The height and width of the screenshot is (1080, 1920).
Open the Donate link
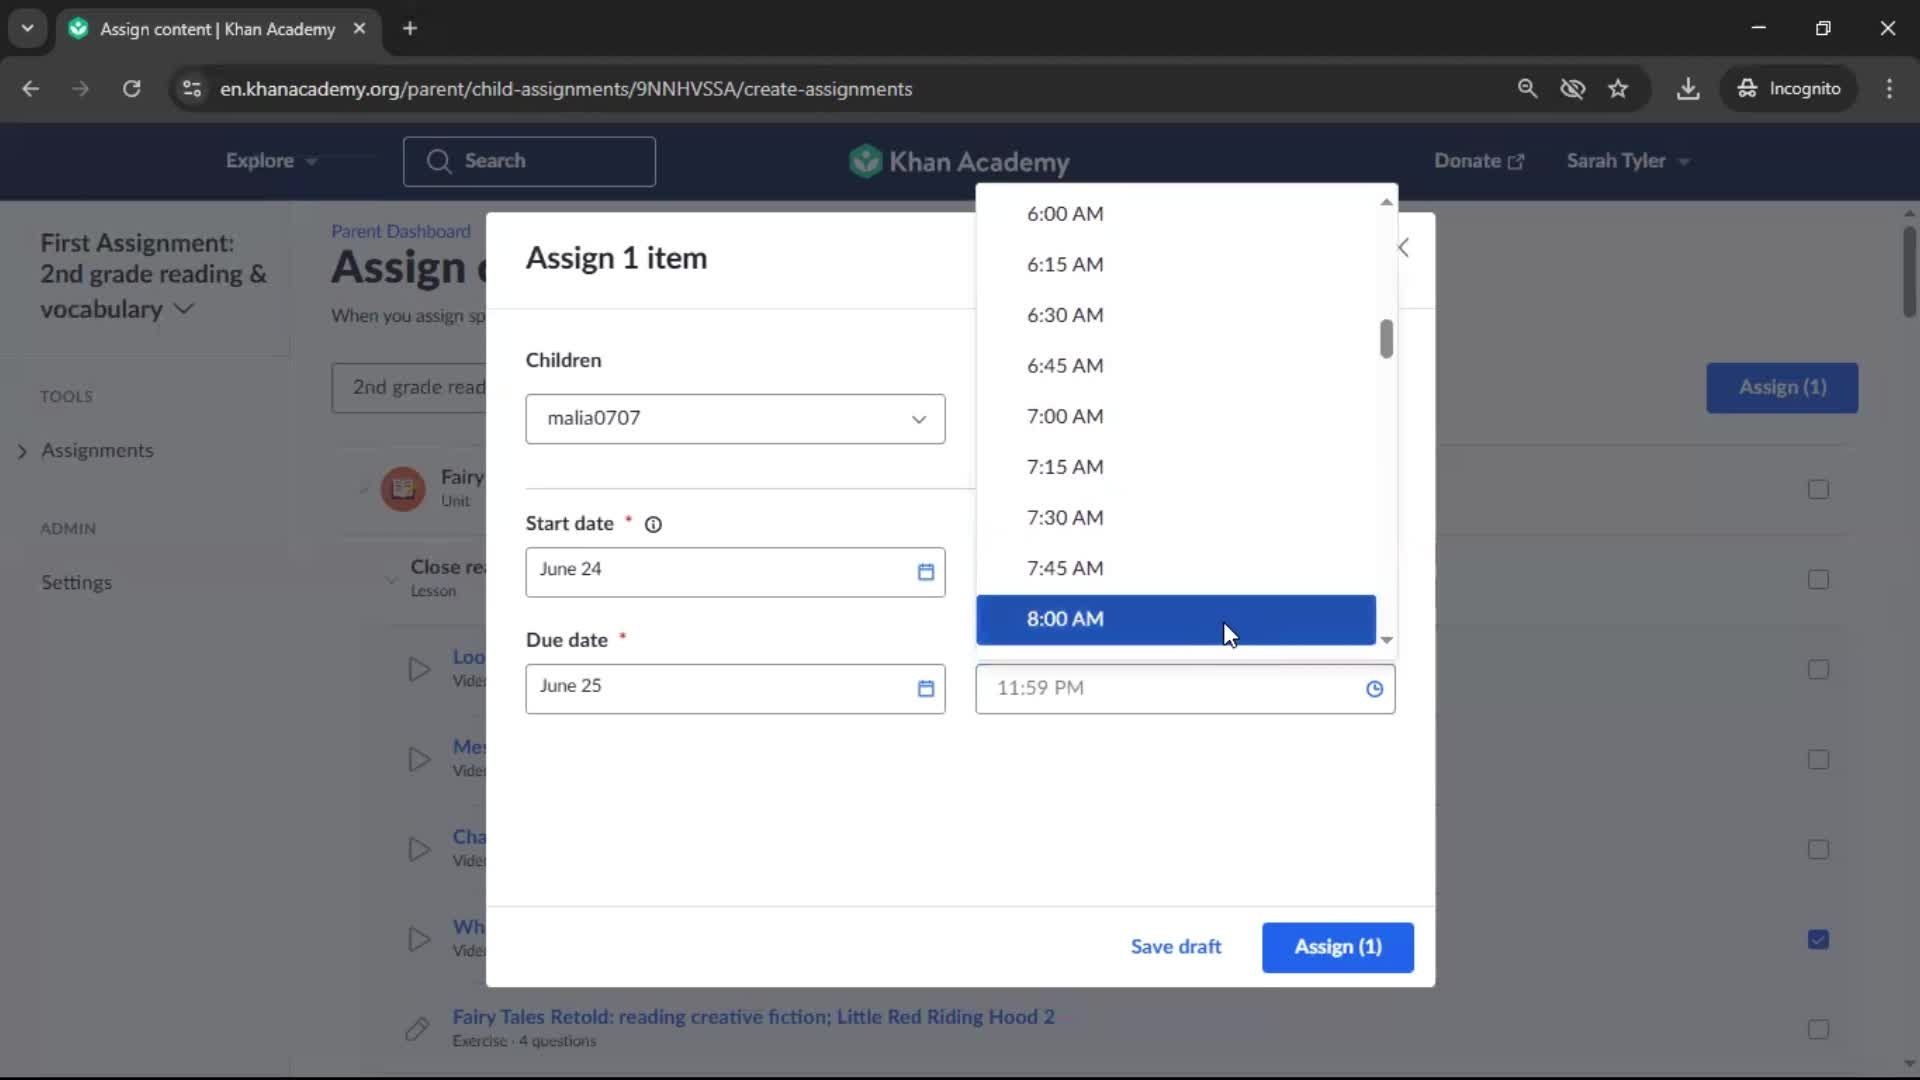(1479, 161)
